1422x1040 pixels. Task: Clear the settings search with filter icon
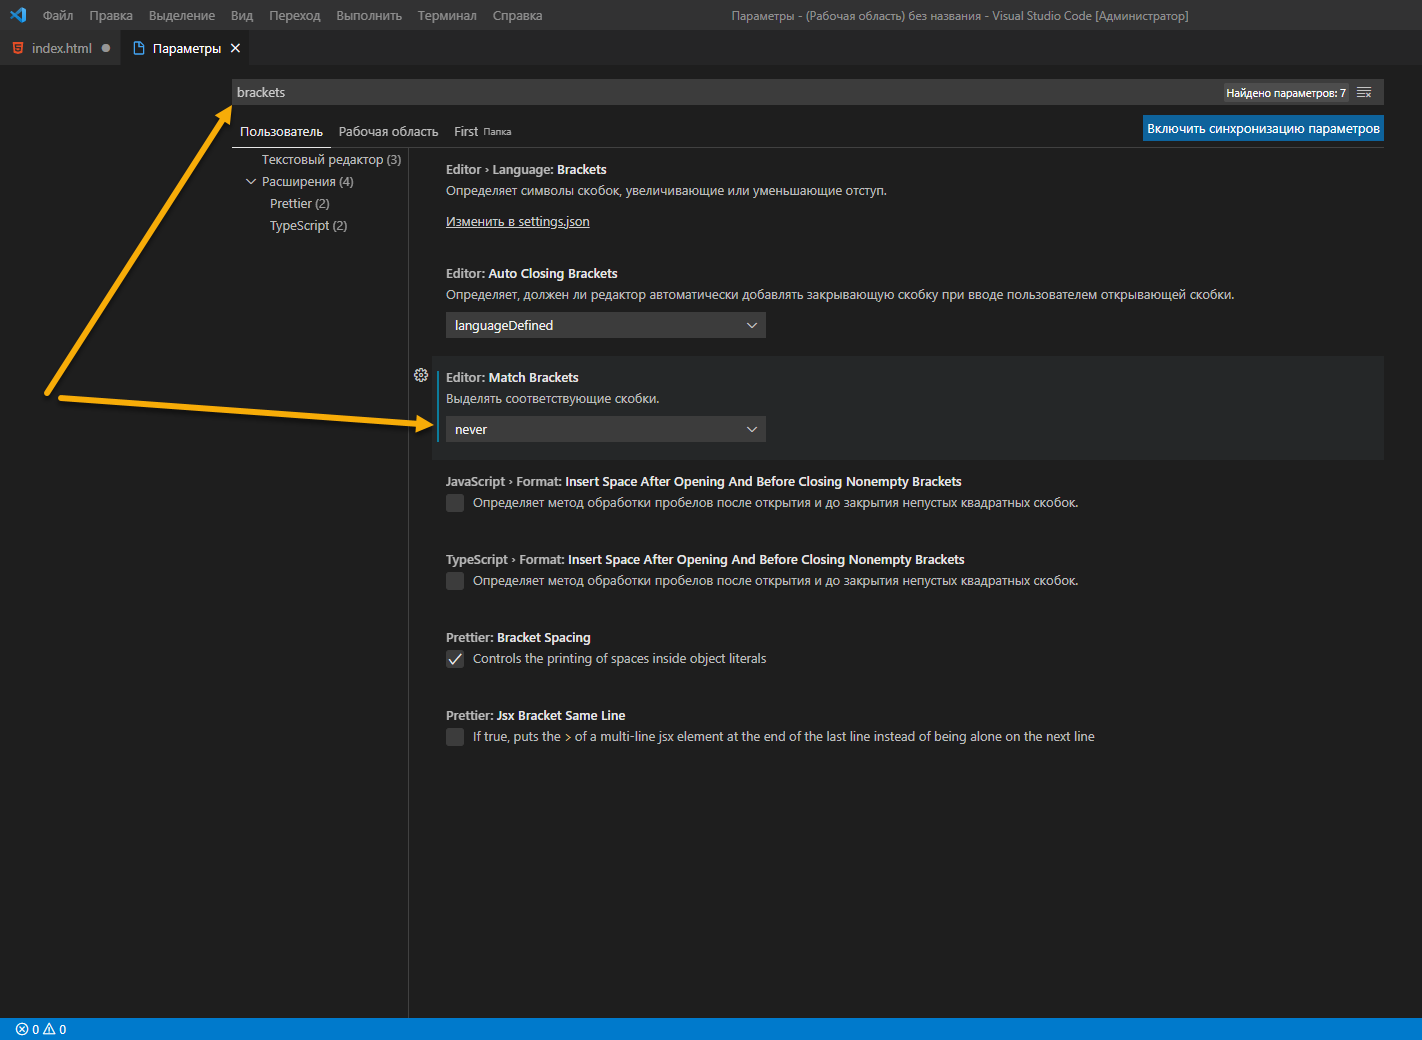(1364, 92)
